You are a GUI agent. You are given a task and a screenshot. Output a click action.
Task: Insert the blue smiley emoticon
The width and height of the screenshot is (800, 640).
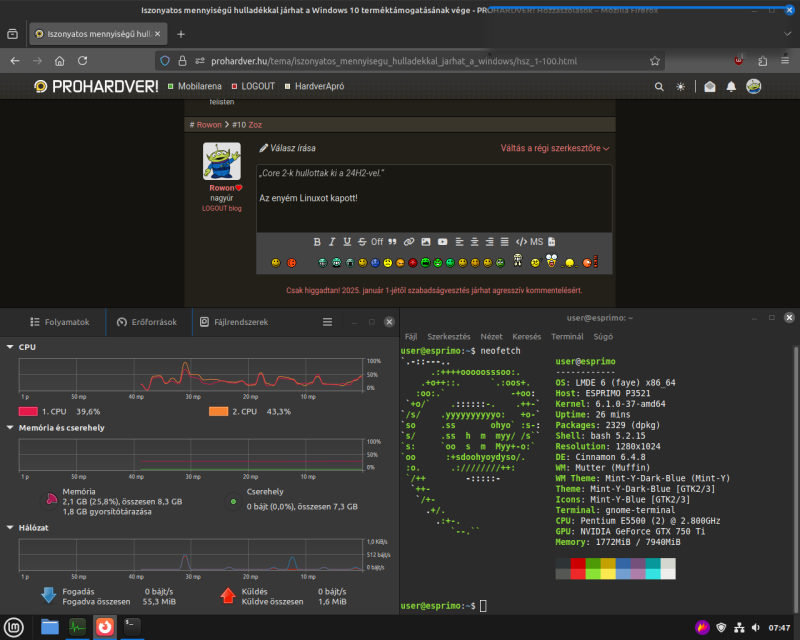375,263
